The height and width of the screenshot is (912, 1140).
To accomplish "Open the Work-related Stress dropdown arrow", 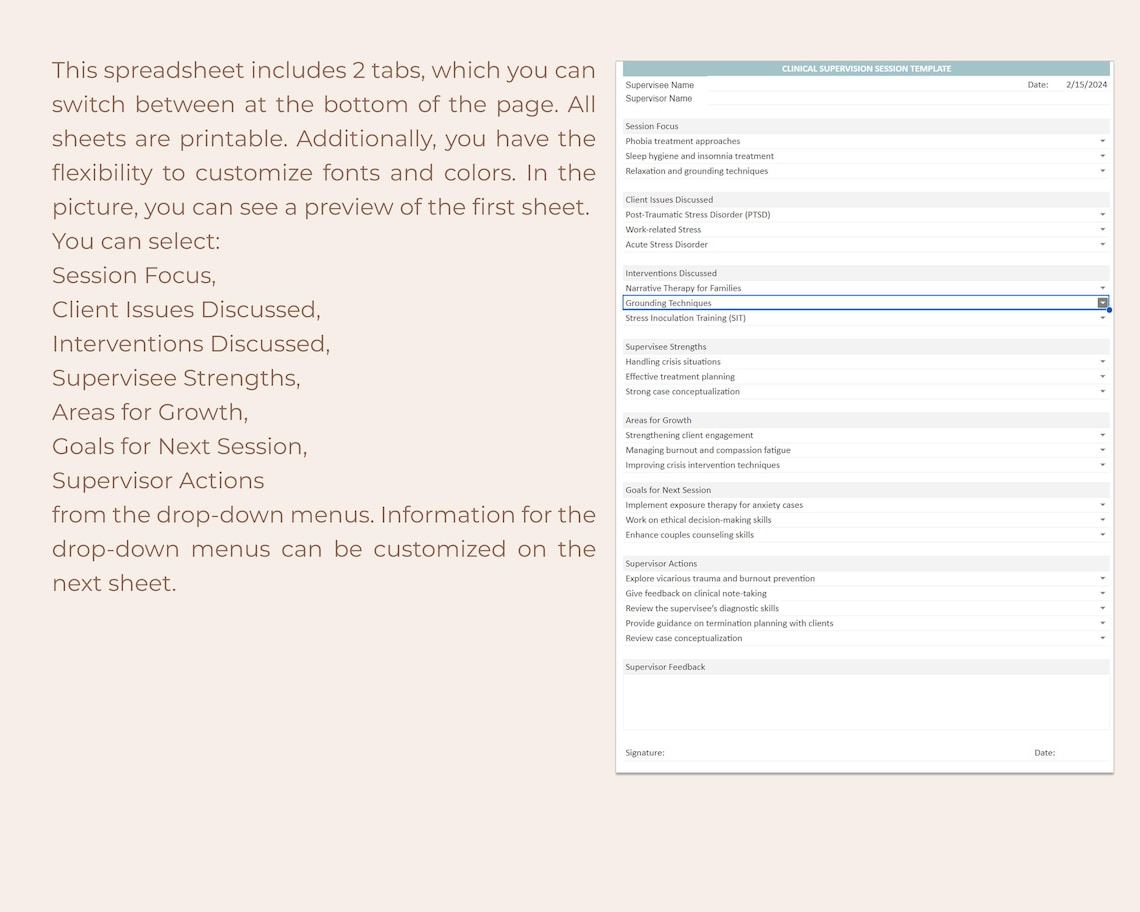I will (1102, 229).
